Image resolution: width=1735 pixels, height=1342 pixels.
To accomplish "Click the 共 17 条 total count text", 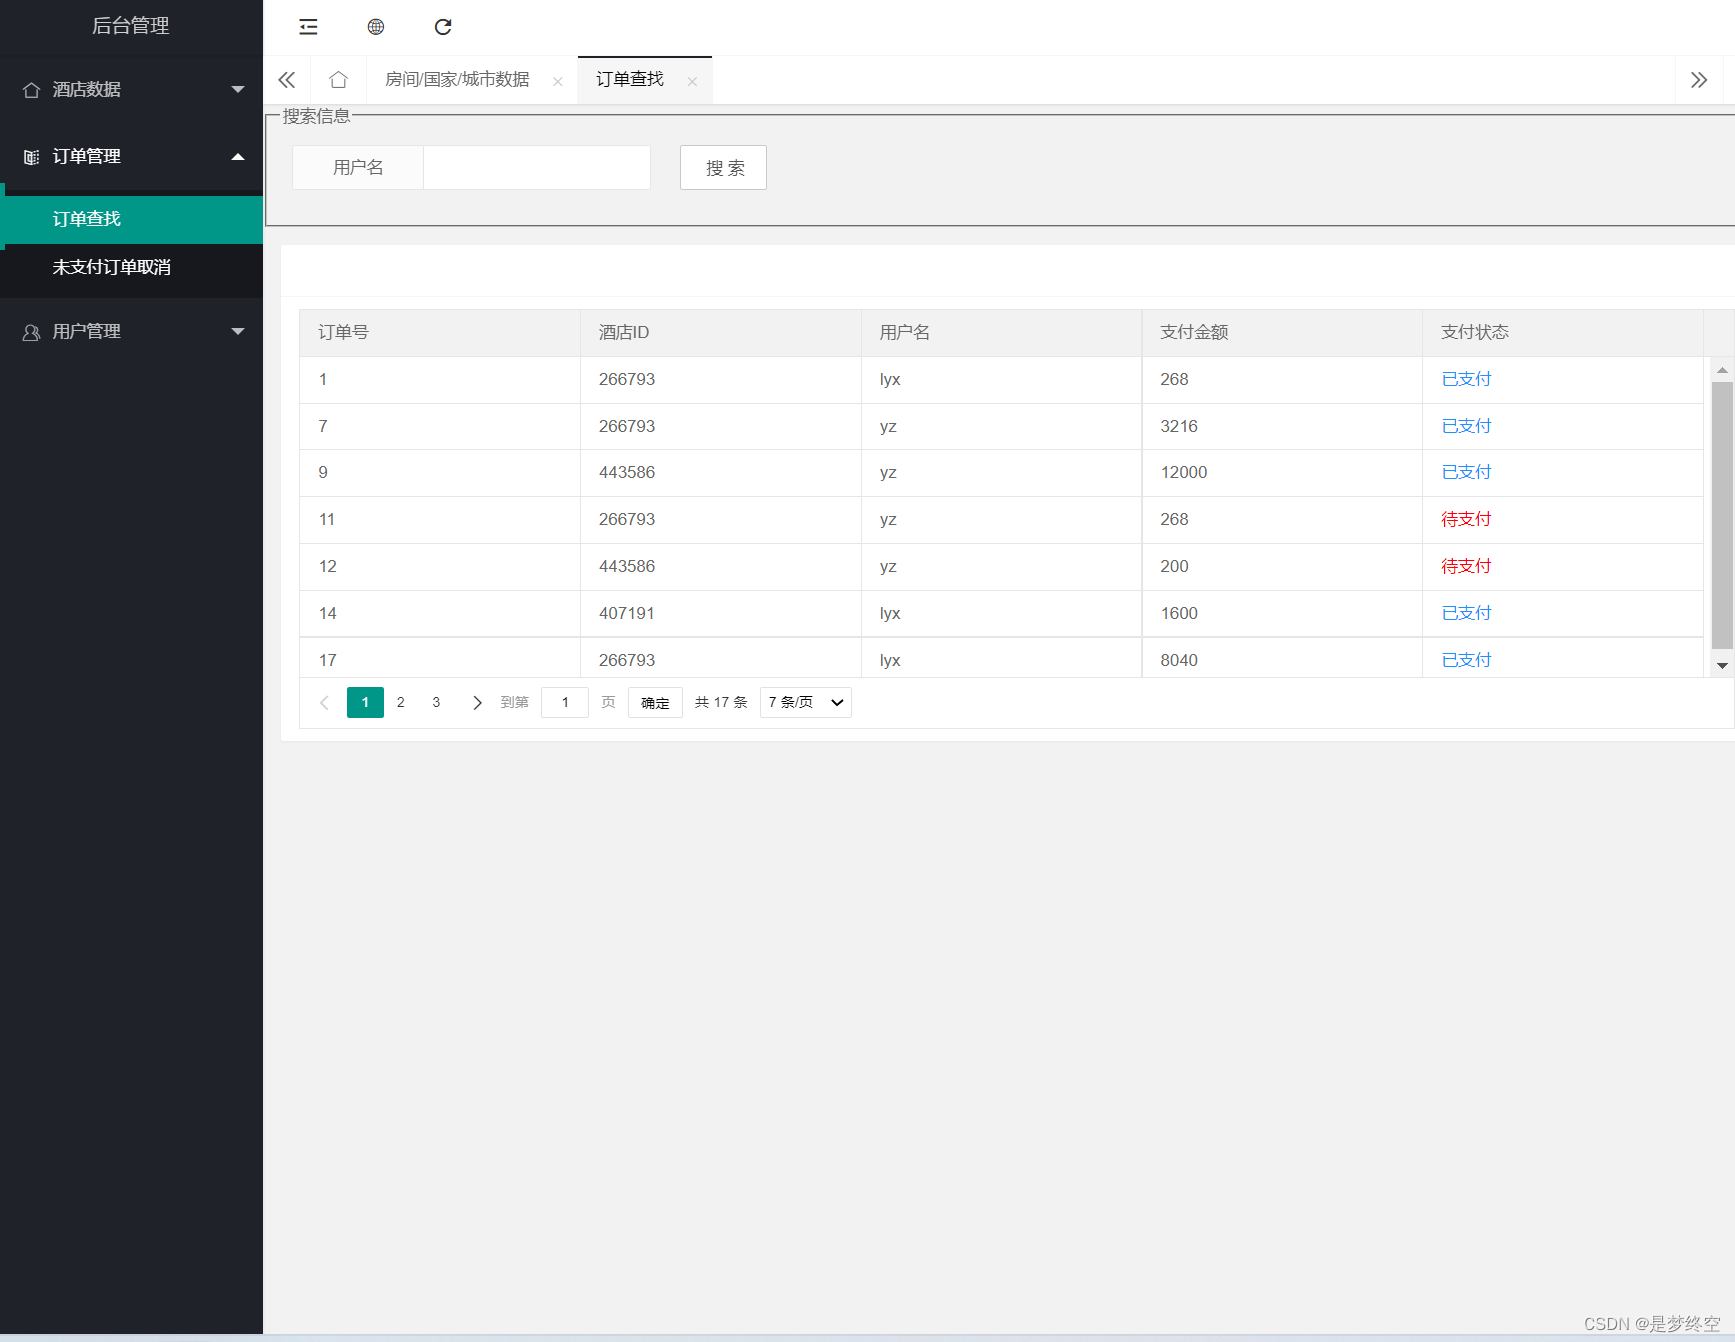I will 721,702.
